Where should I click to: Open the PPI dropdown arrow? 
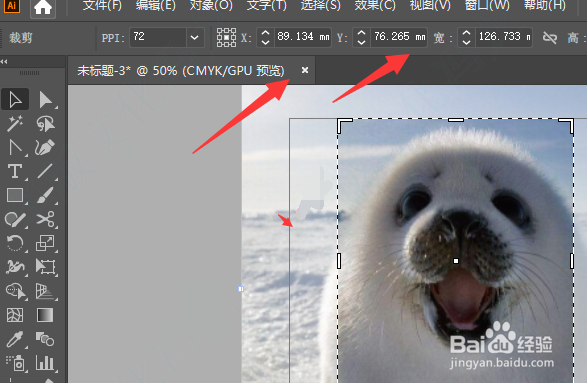tap(195, 37)
